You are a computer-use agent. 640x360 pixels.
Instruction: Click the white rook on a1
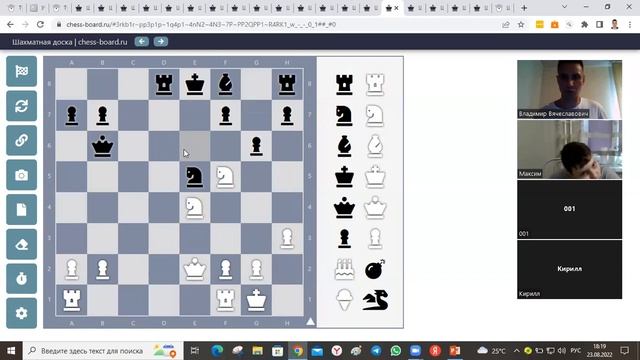(x=72, y=300)
